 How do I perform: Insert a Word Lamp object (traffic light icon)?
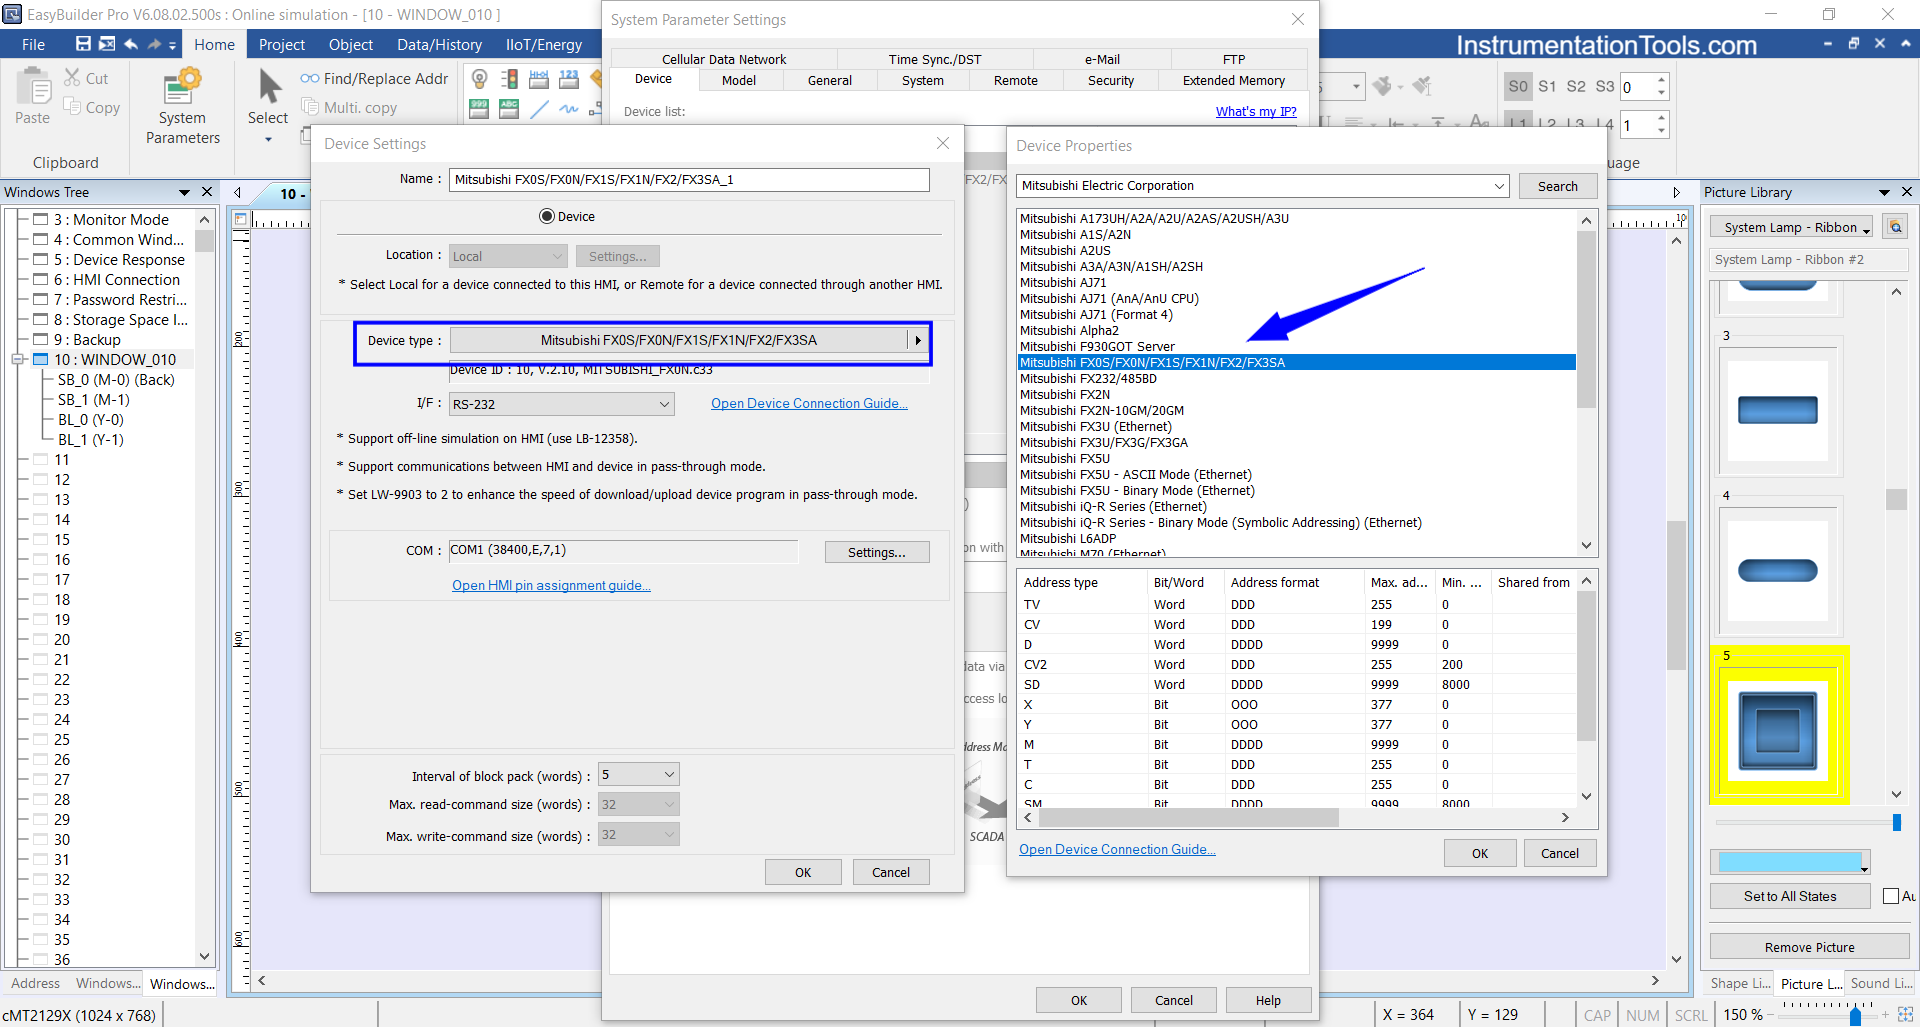click(x=509, y=79)
